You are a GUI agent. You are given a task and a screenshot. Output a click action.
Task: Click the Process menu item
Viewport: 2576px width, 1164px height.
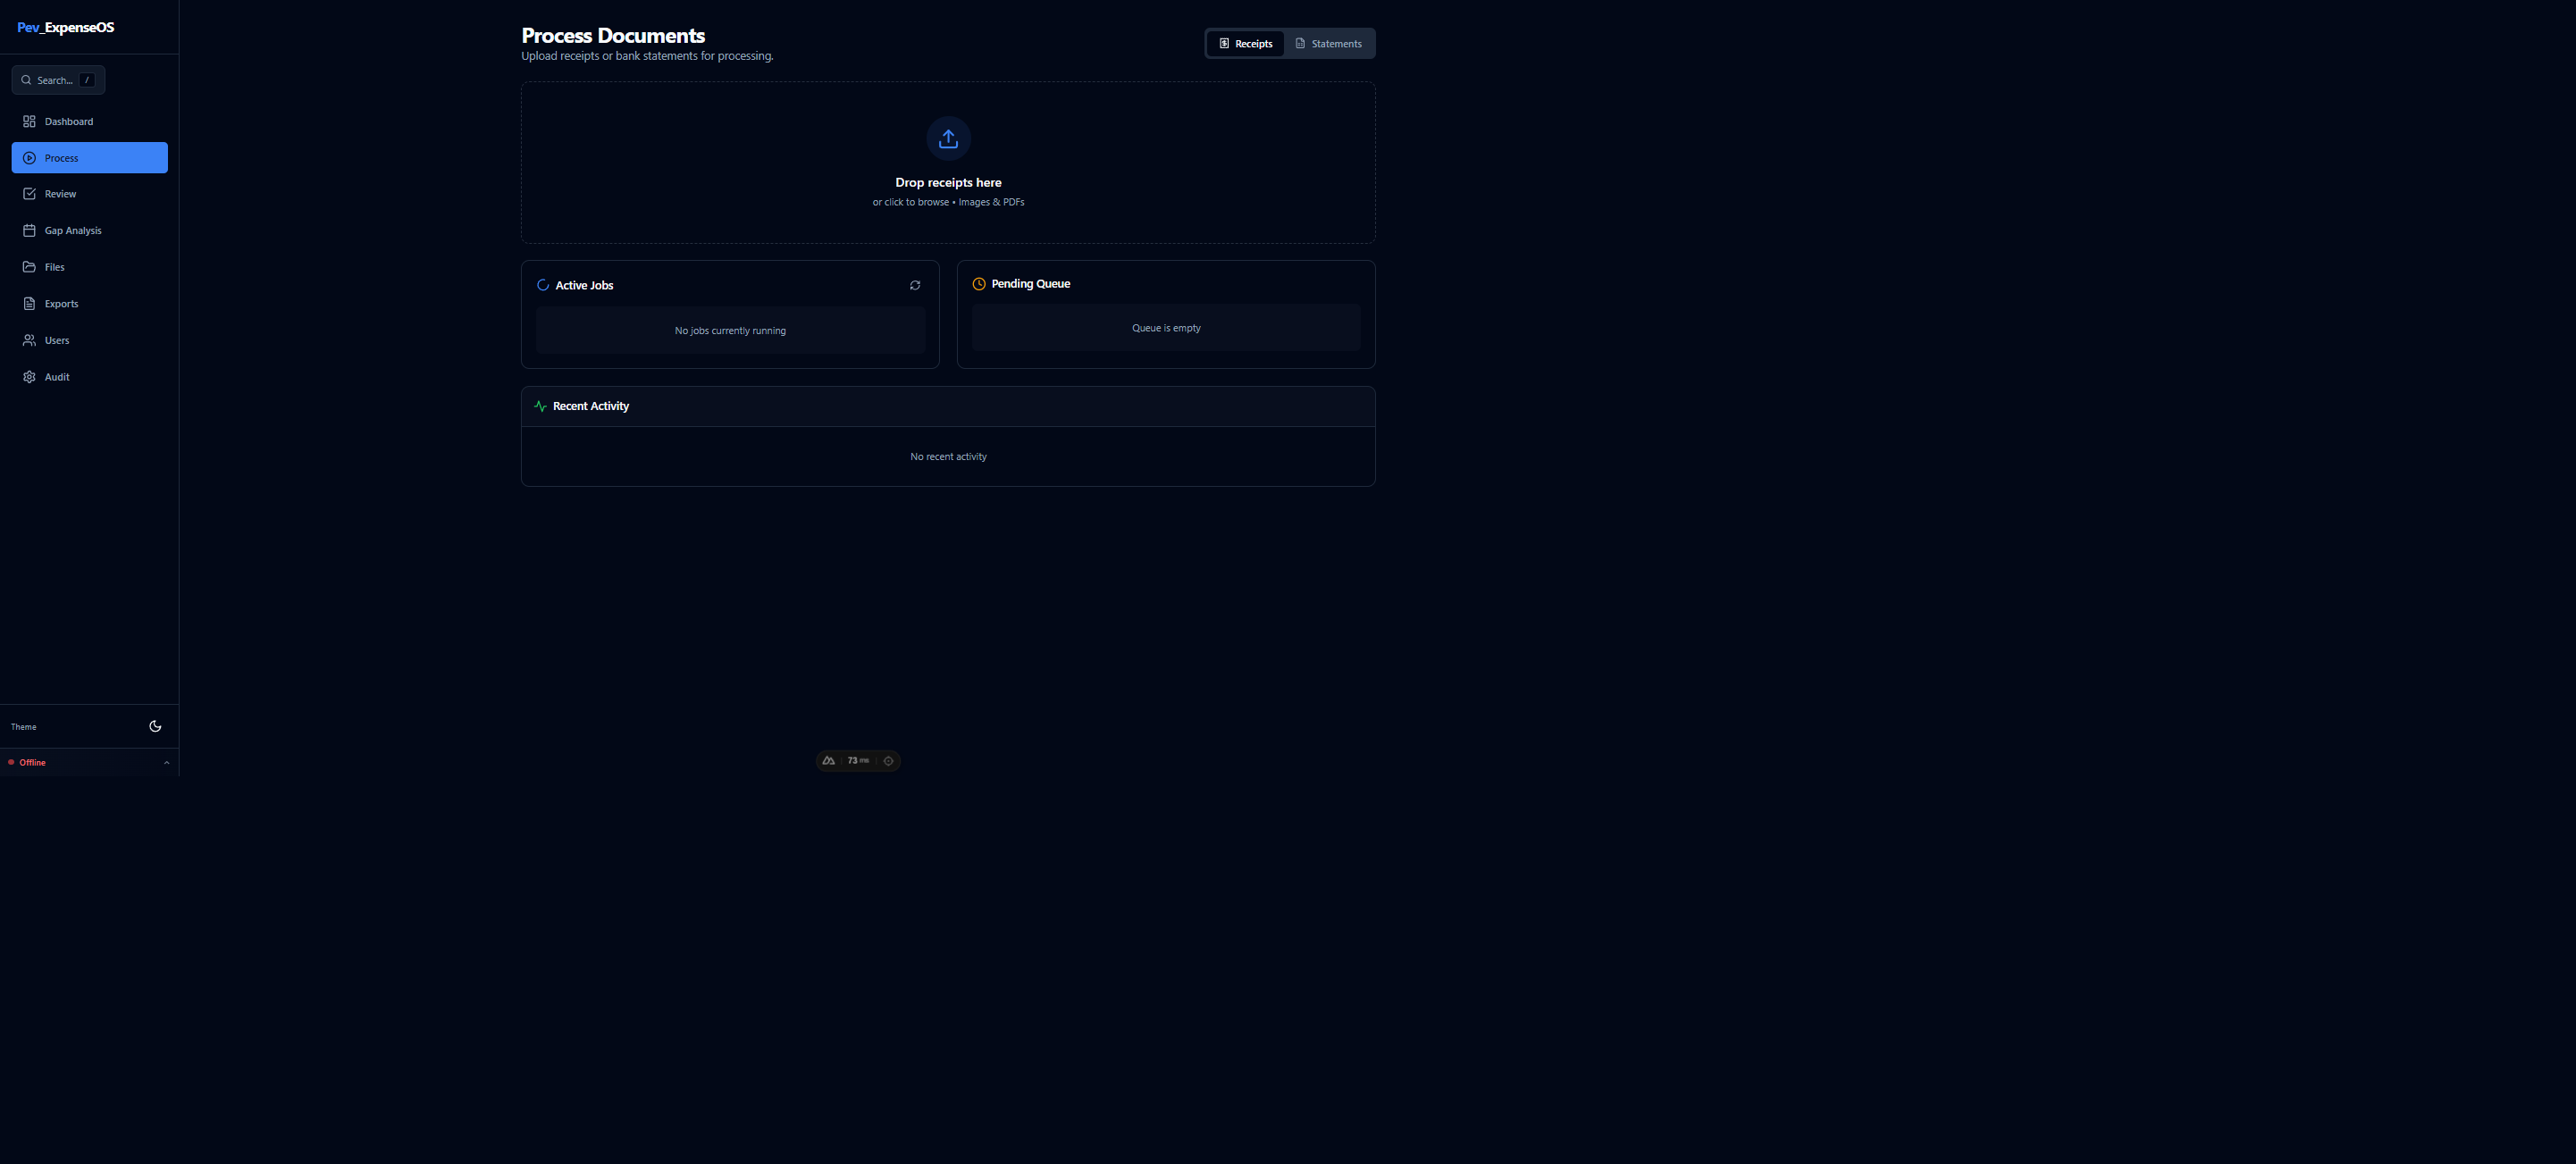[x=89, y=158]
